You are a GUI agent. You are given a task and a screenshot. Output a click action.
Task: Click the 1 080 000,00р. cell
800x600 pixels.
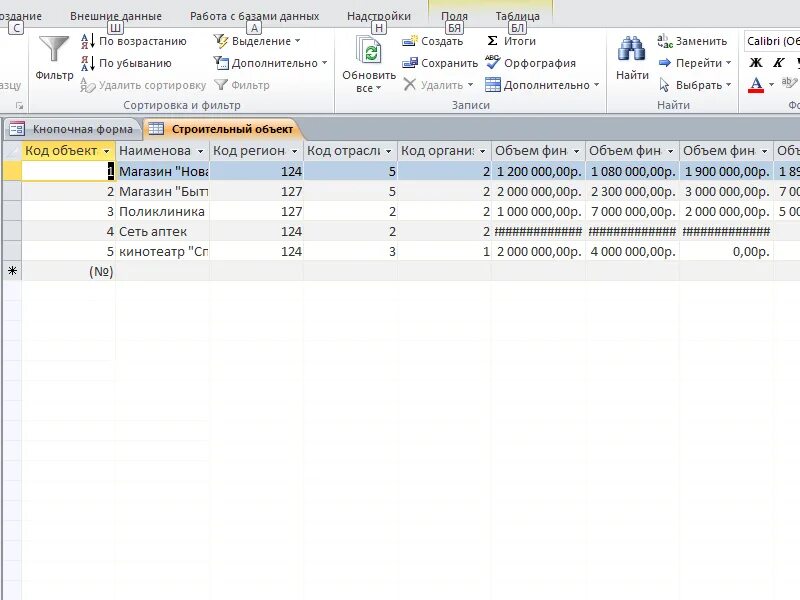pos(633,171)
